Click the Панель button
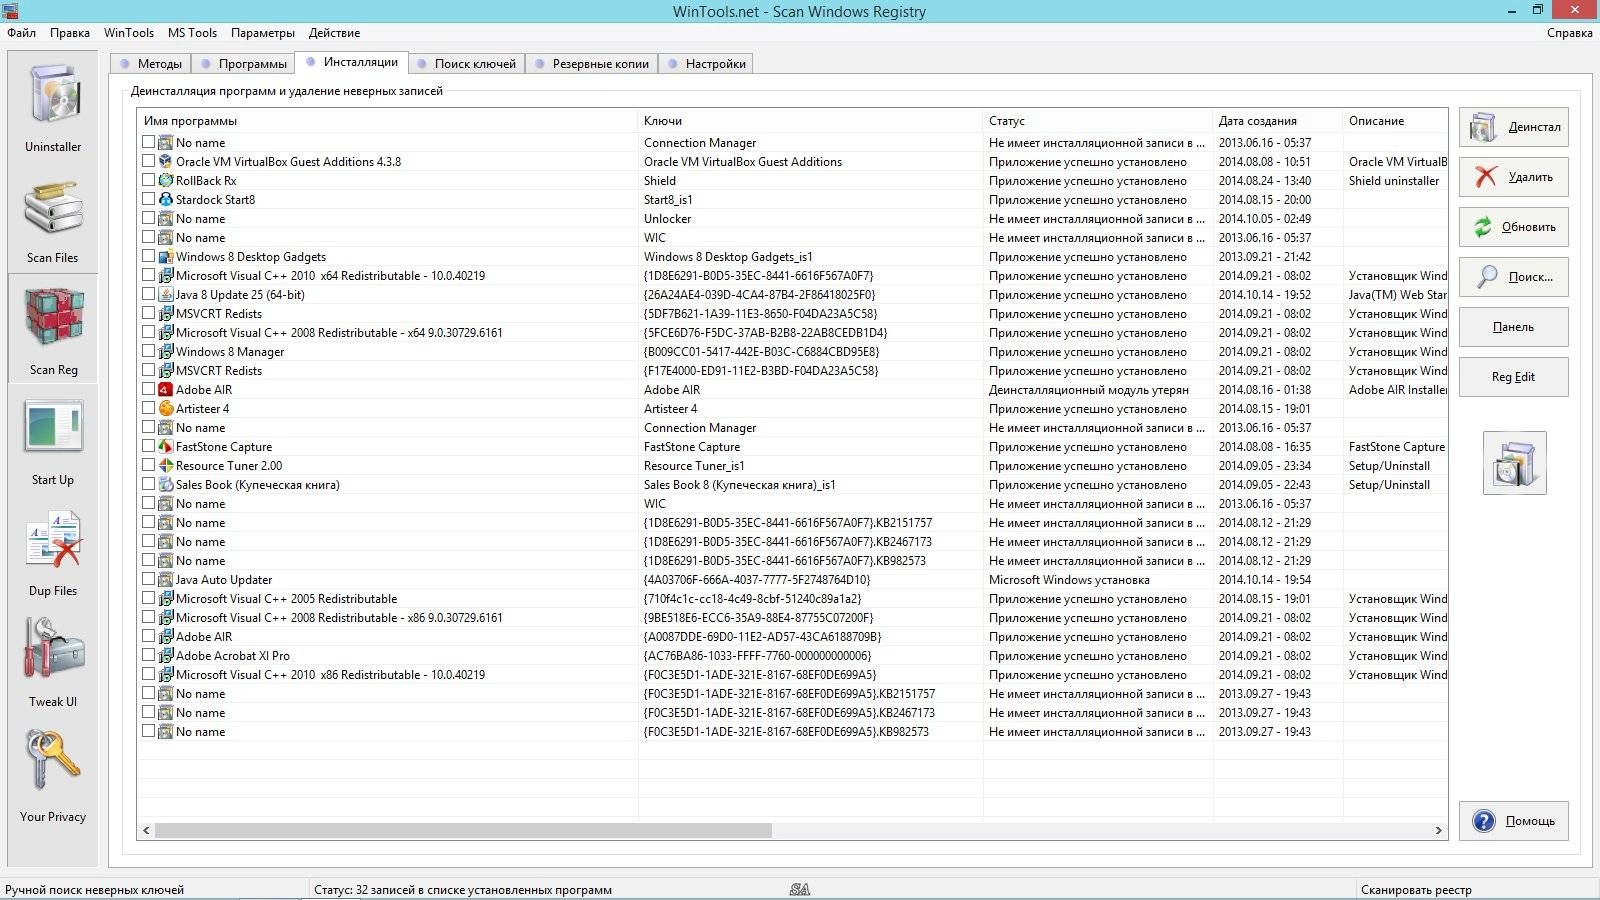 1514,327
